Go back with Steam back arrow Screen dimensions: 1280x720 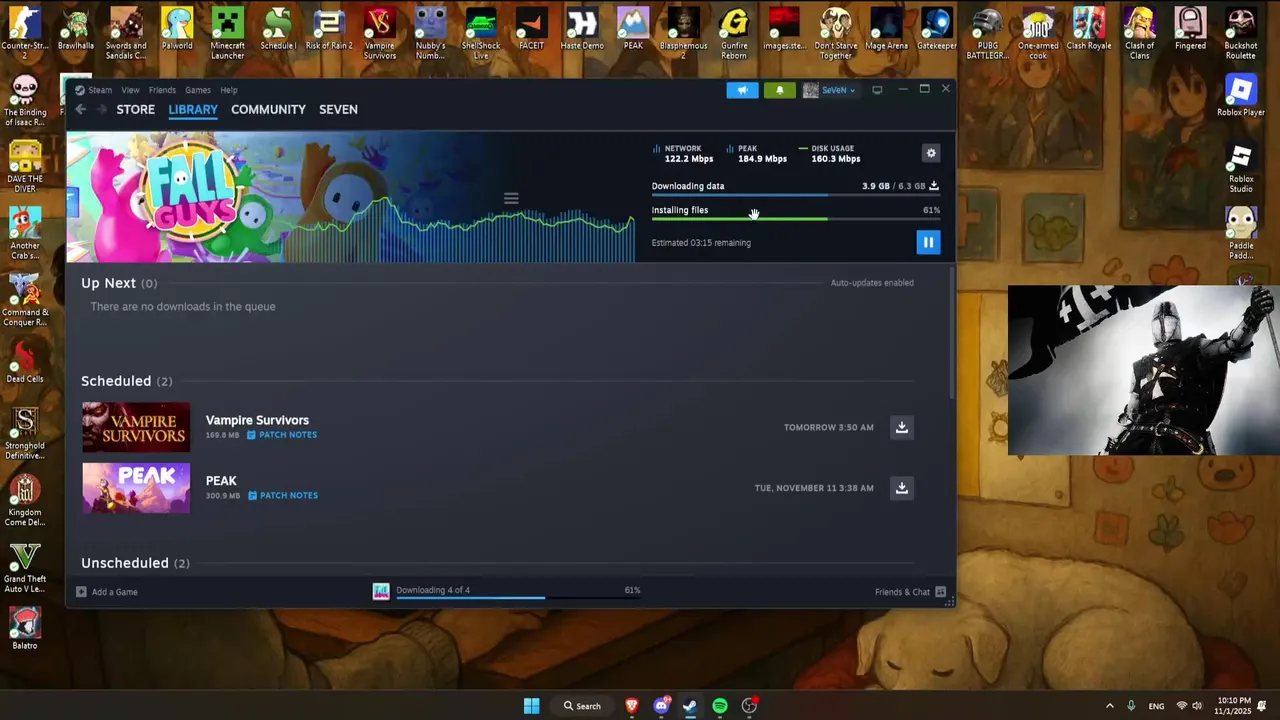pos(80,109)
